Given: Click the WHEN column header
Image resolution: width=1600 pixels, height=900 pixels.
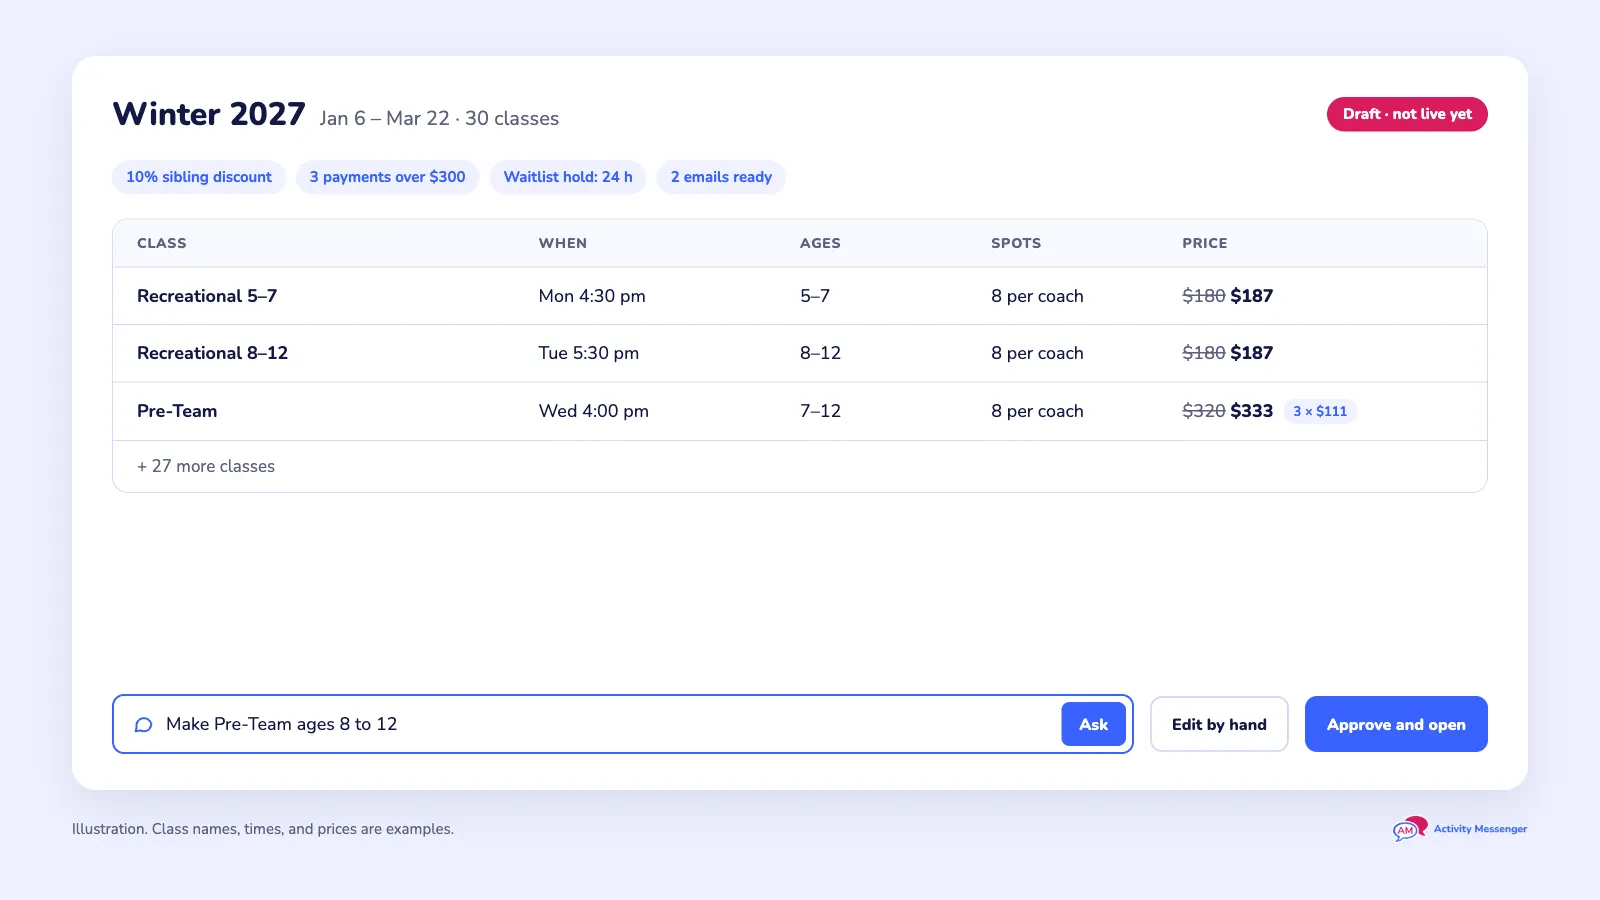Looking at the screenshot, I should click(x=563, y=243).
